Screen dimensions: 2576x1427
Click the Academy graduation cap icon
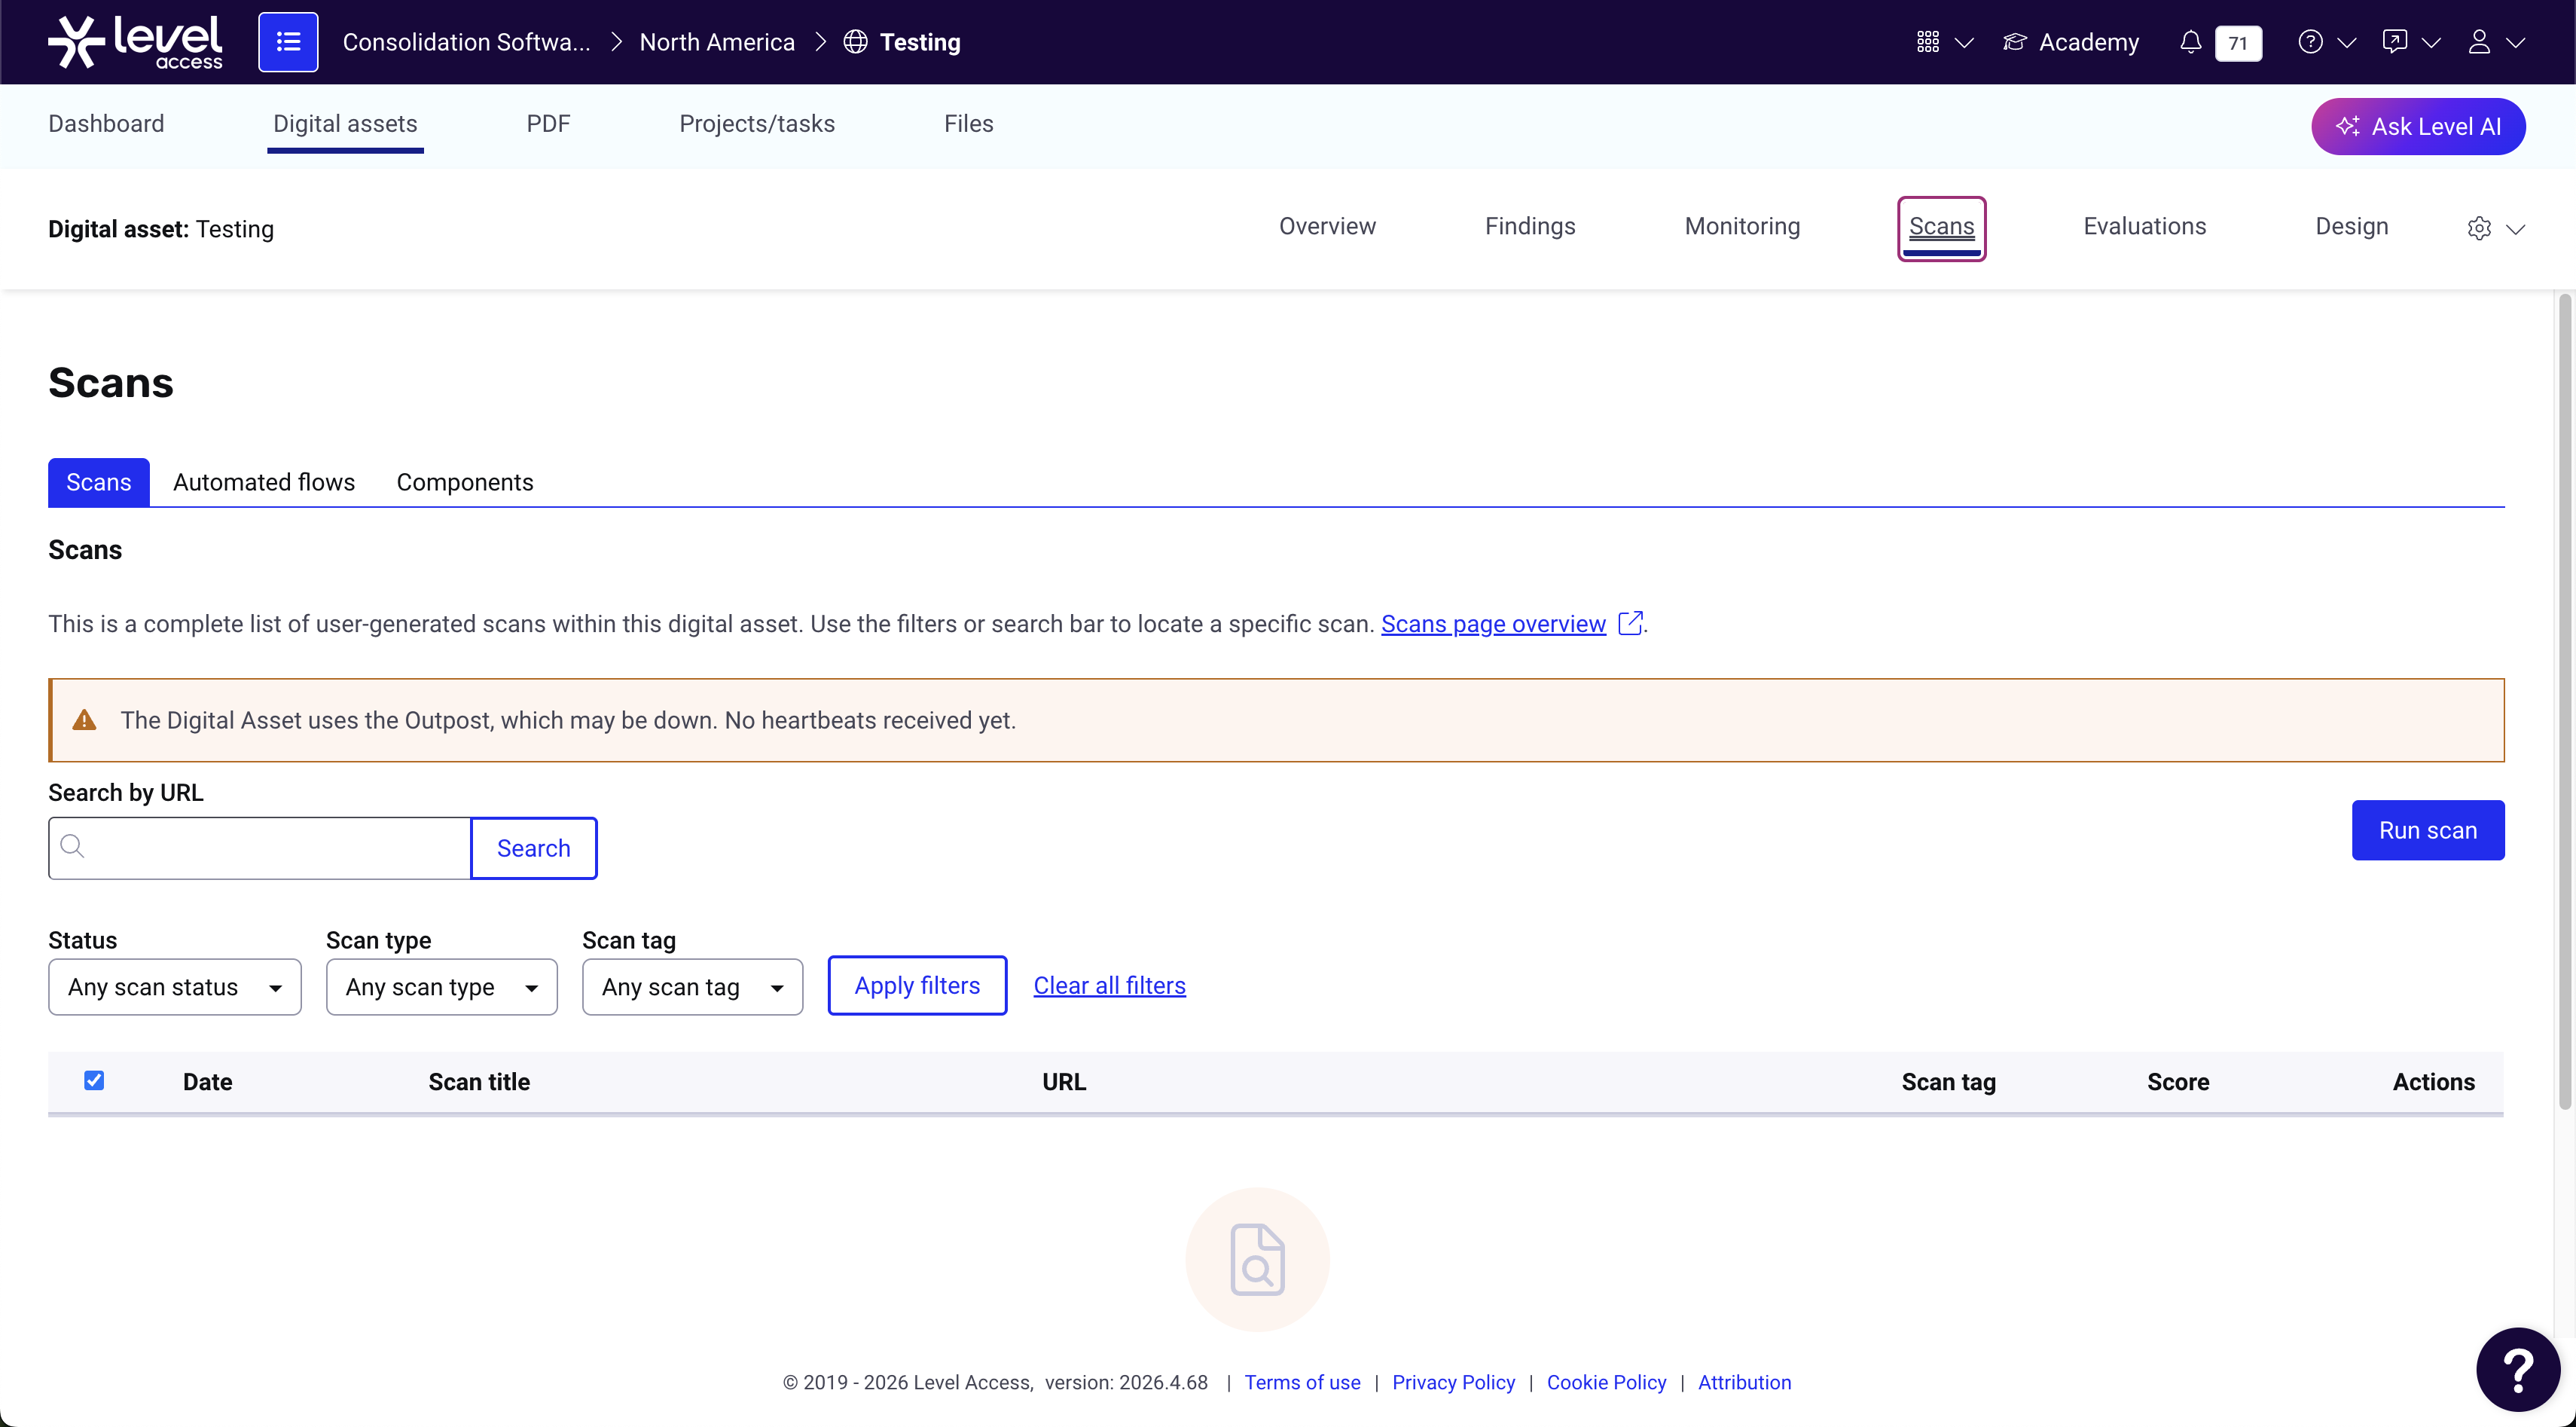(2015, 42)
